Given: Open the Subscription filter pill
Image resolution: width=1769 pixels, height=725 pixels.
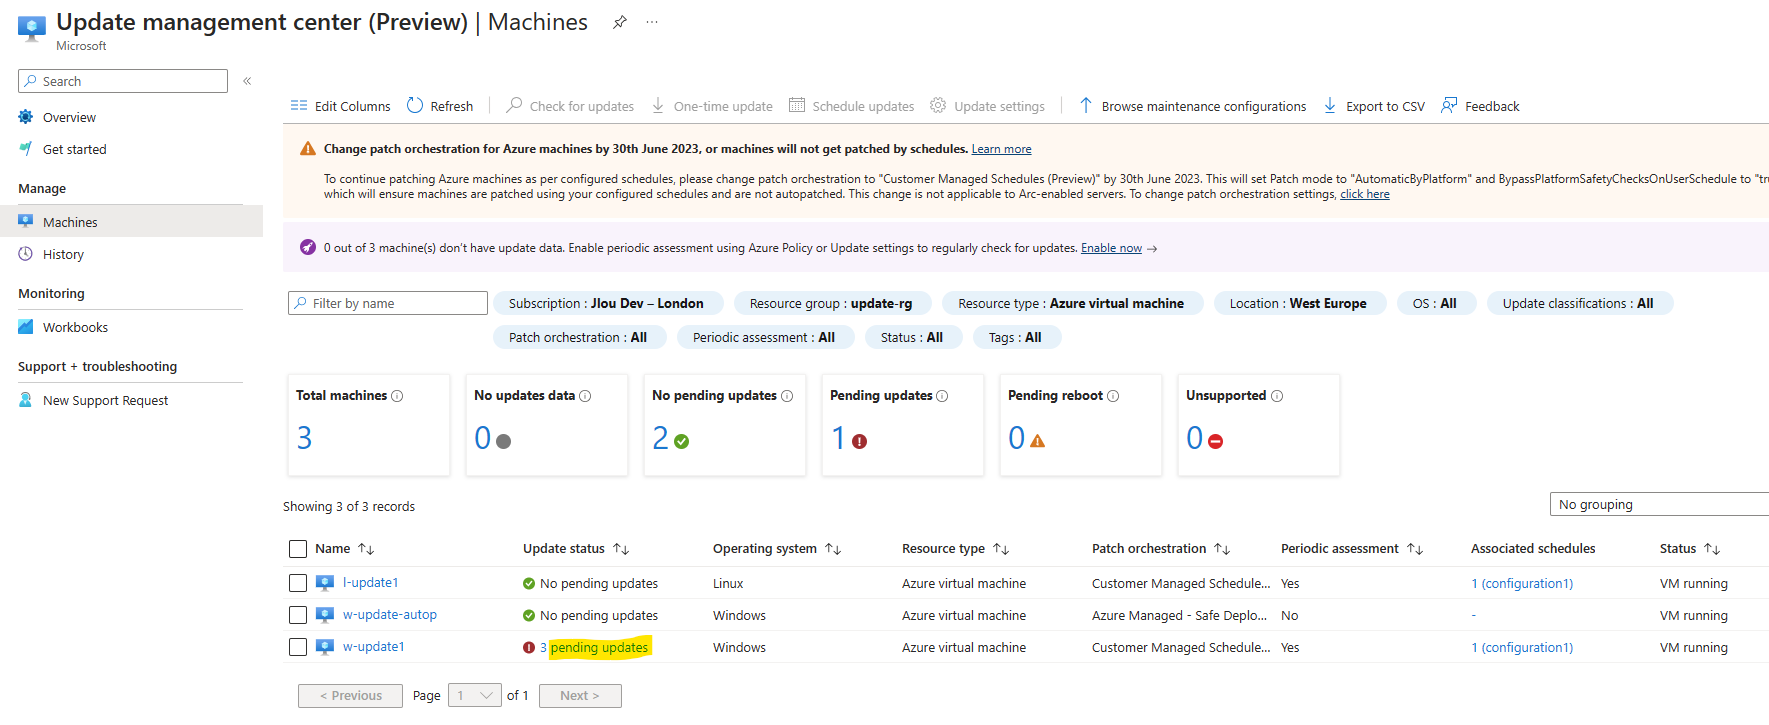Looking at the screenshot, I should pos(606,303).
